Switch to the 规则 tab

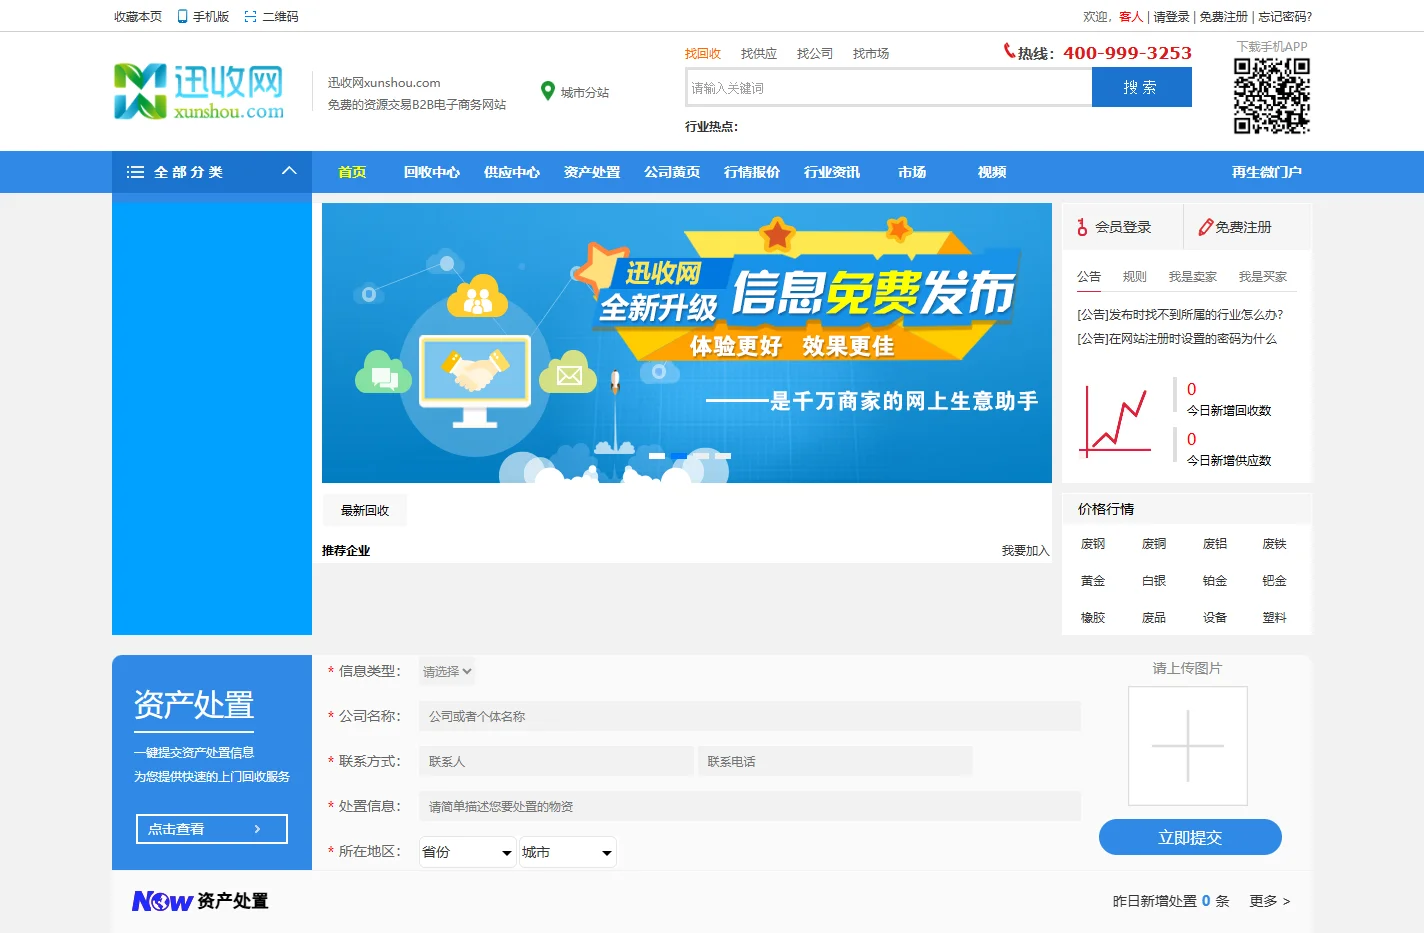tap(1135, 277)
